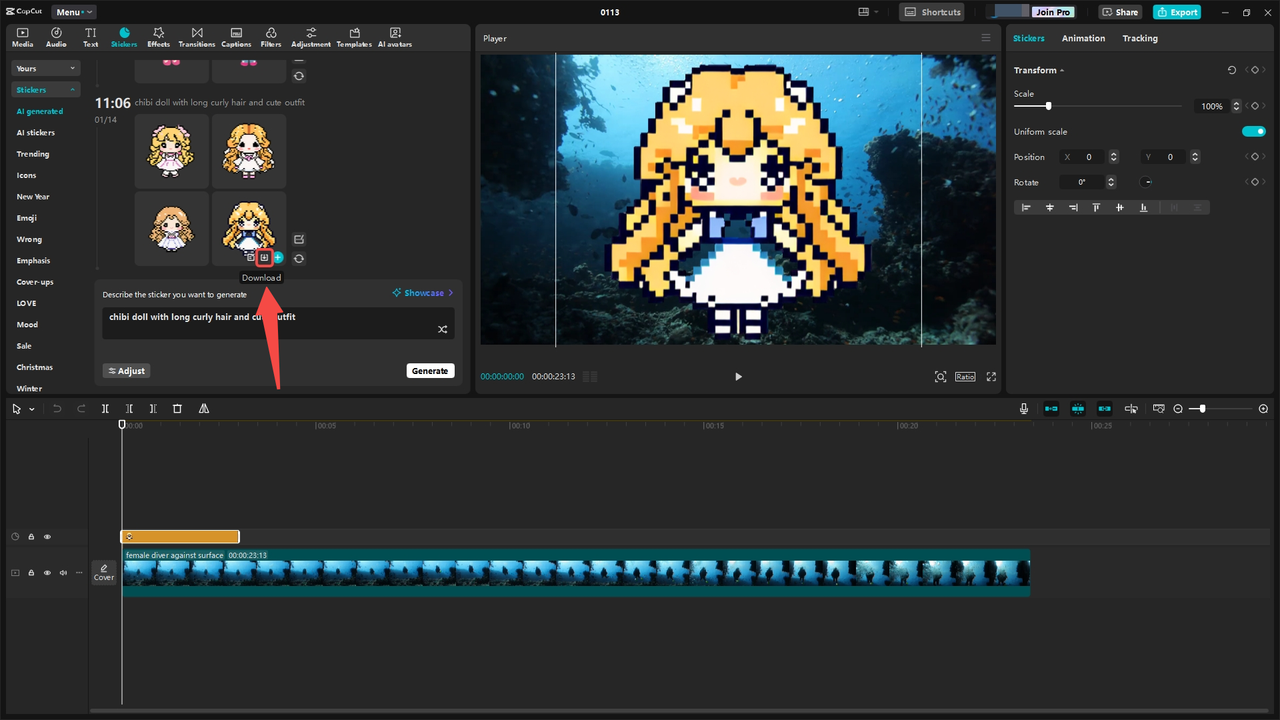Open the Menu dropdown

click(x=72, y=11)
